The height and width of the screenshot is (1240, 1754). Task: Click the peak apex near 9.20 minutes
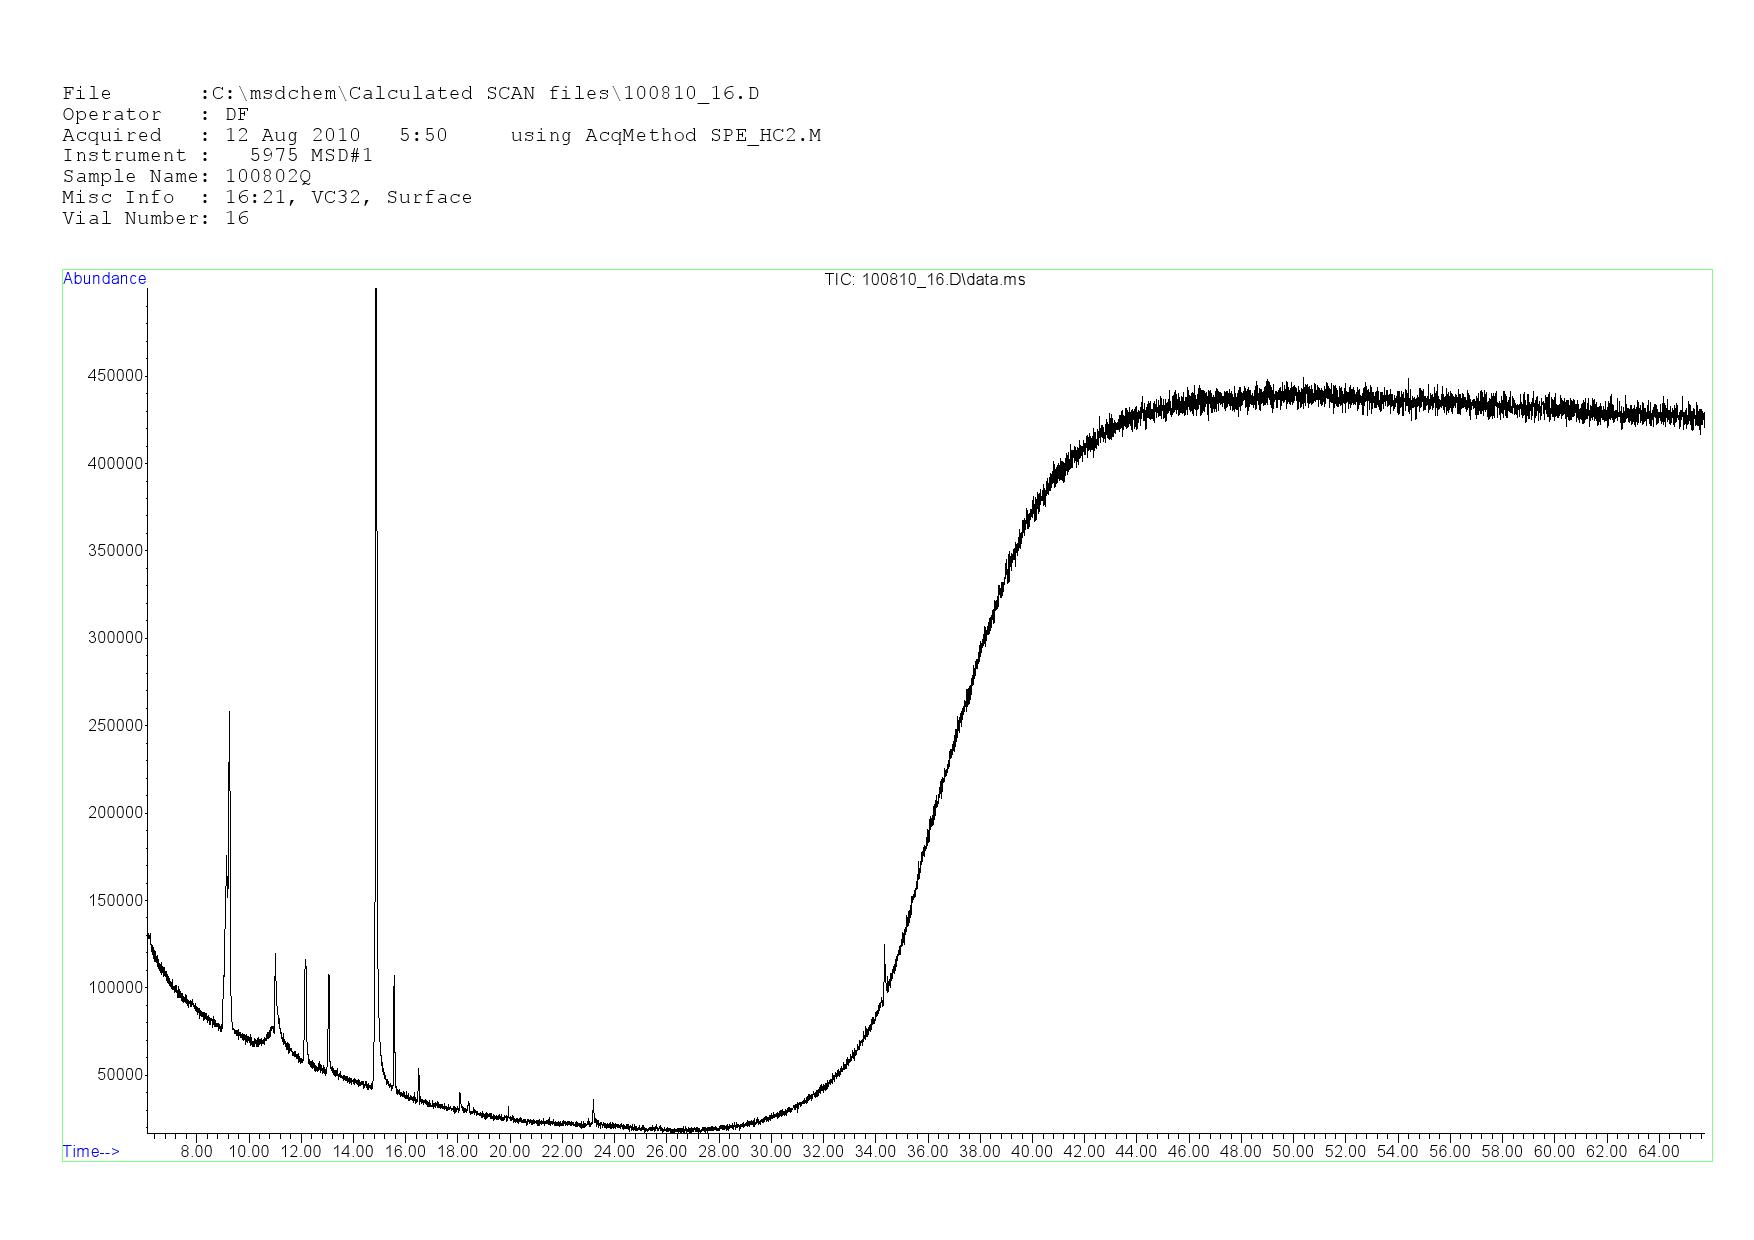(229, 714)
